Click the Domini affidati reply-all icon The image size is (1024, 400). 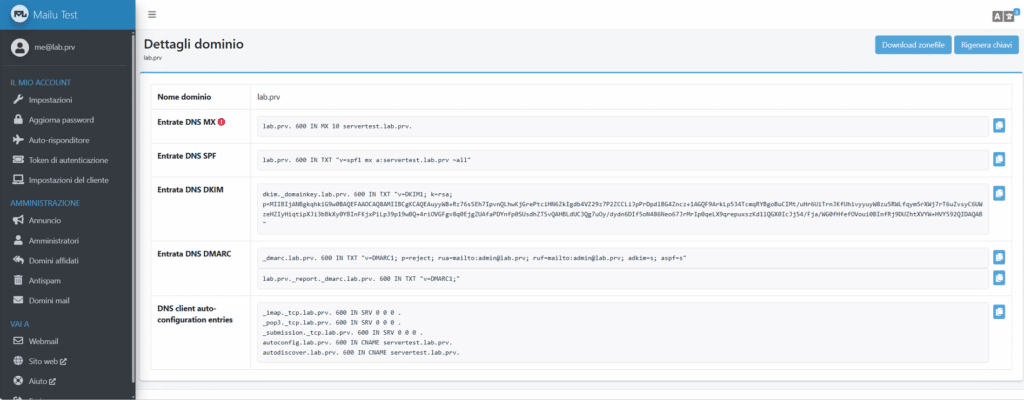[18, 261]
